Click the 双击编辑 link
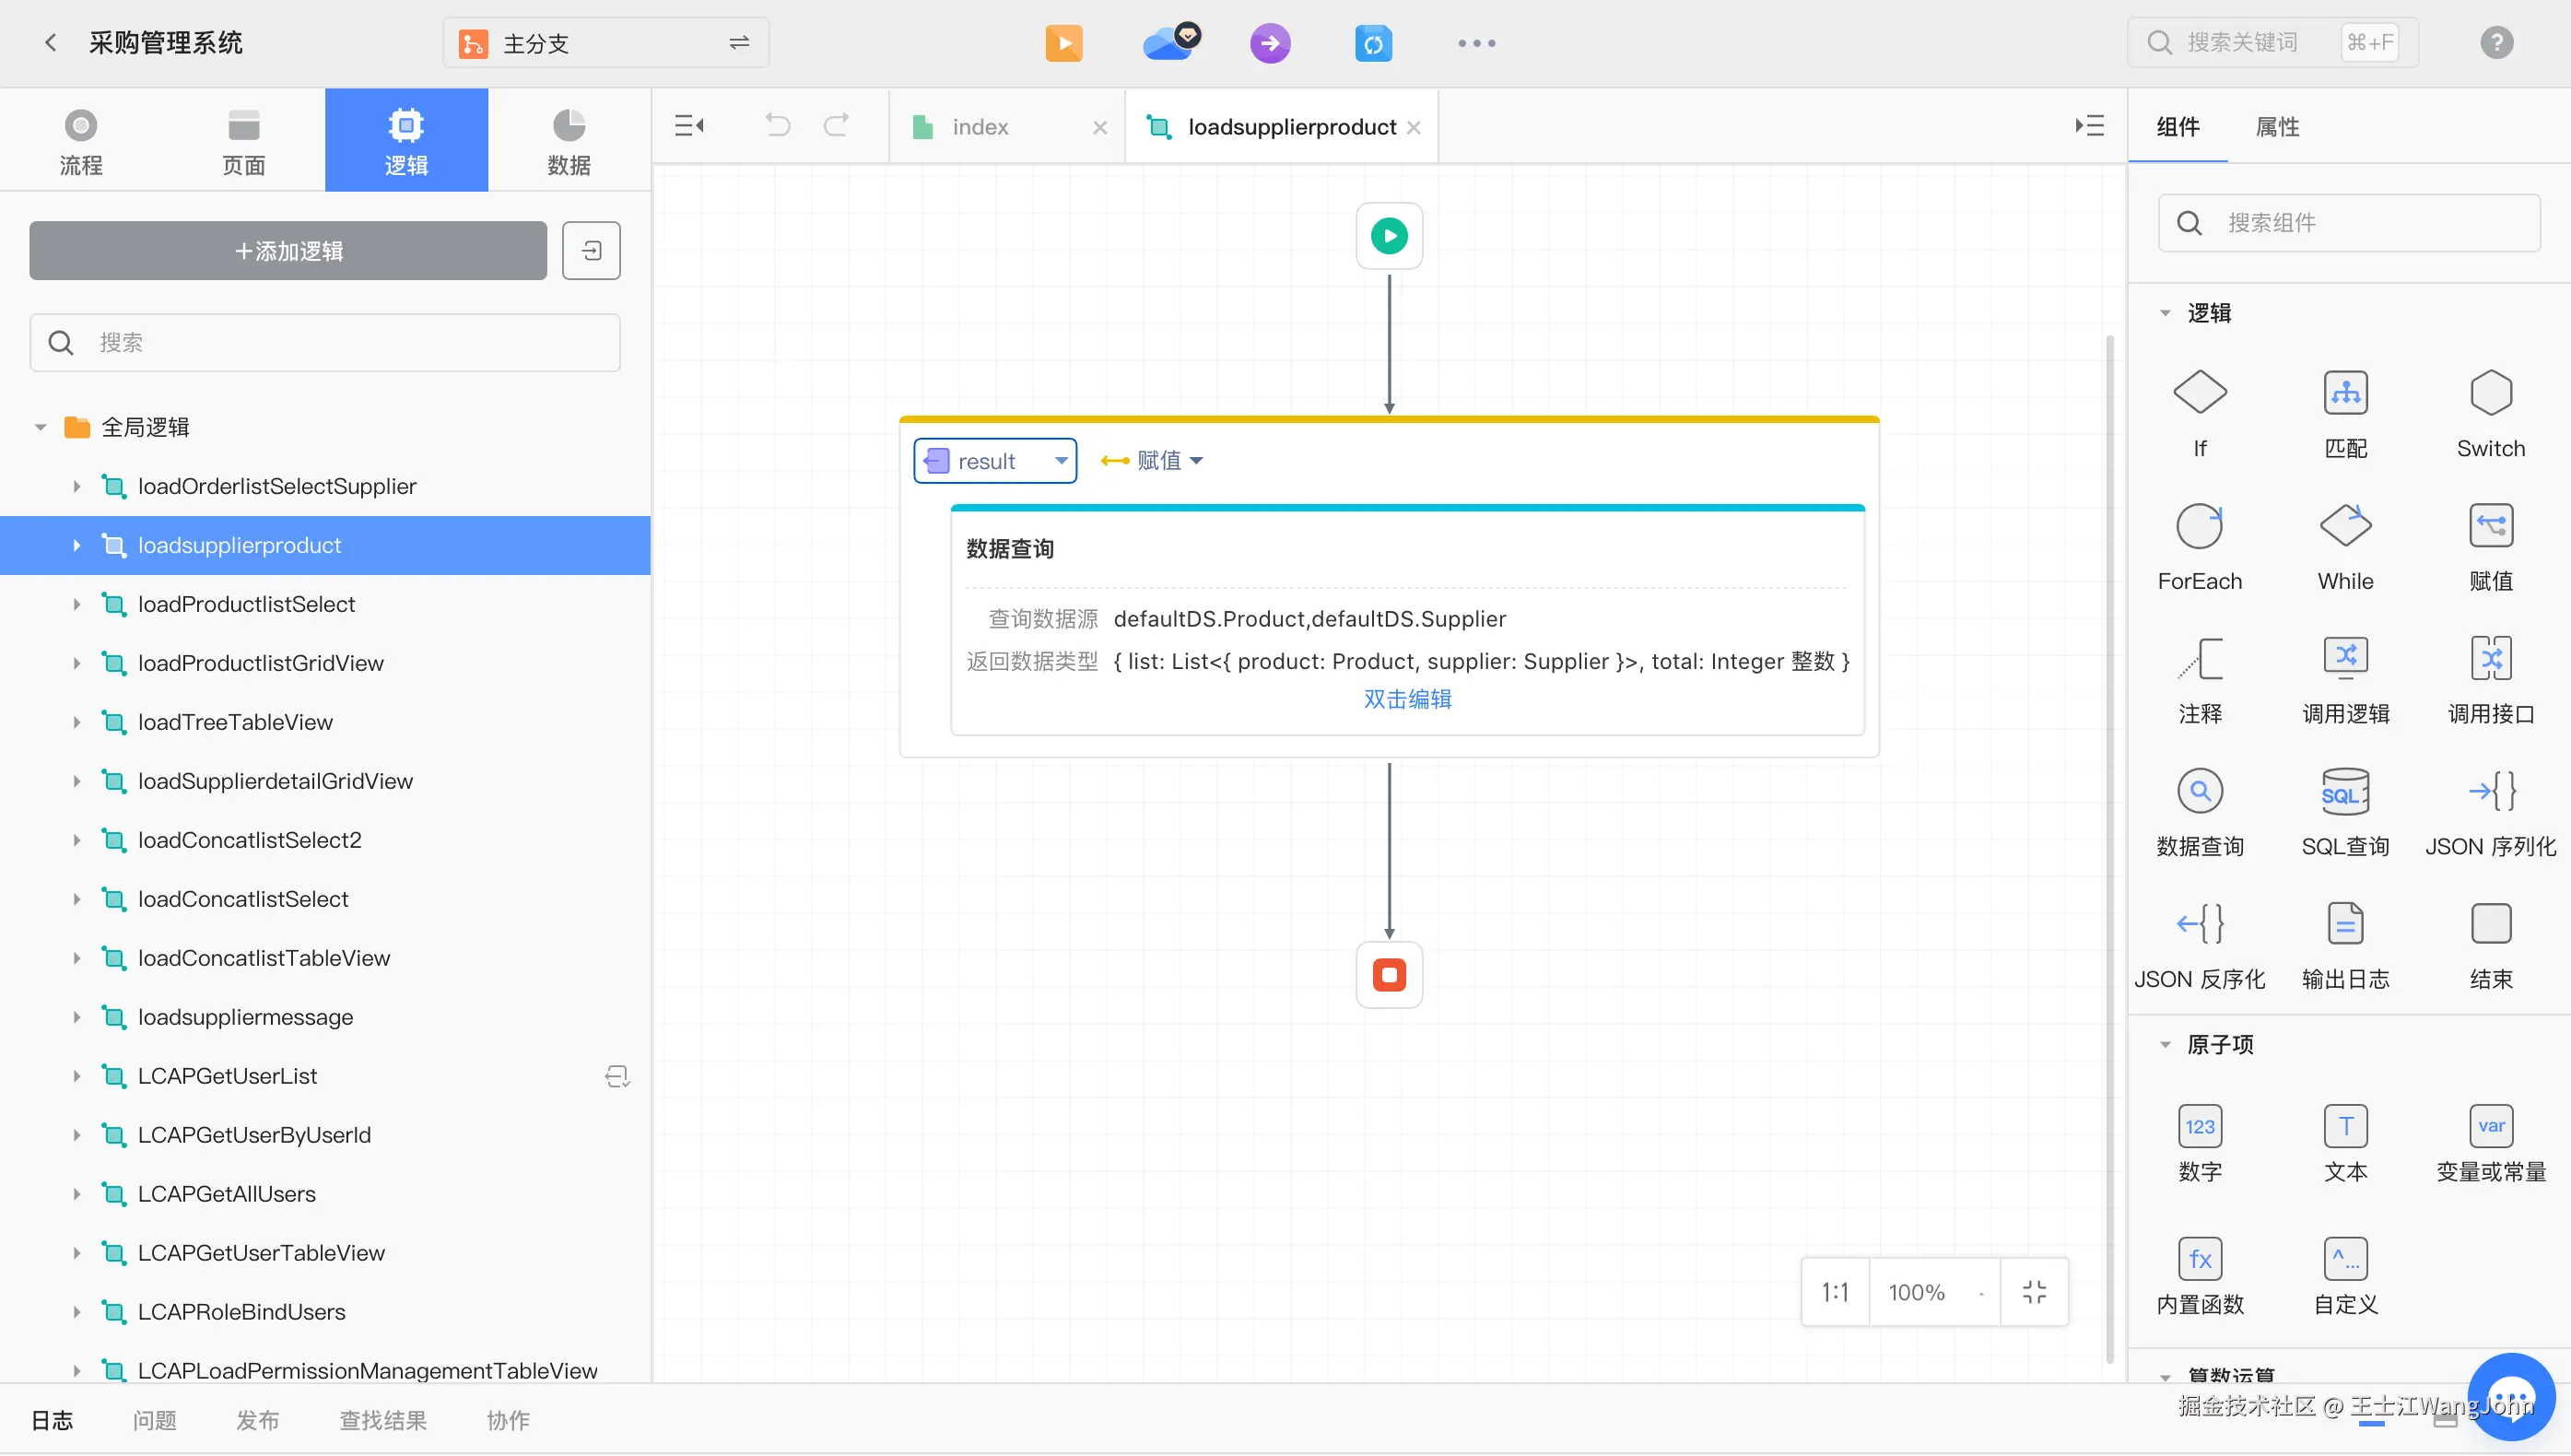Screen dimensions: 2571x1456 point(1406,699)
